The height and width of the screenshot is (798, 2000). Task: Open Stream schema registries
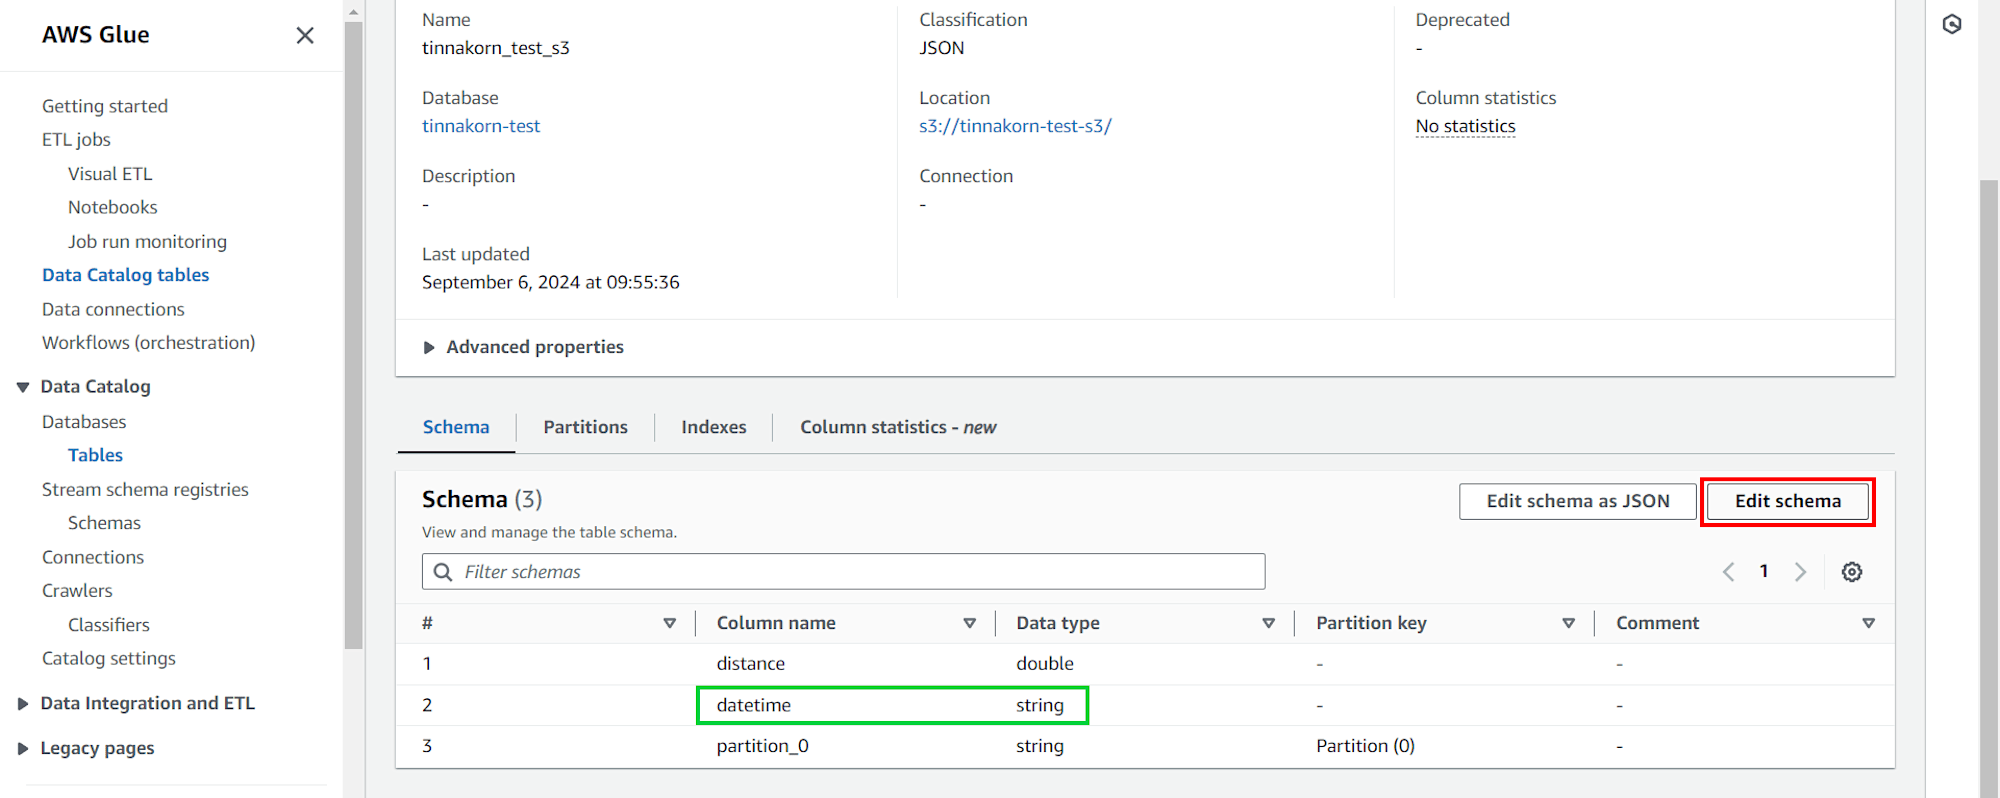(x=145, y=489)
